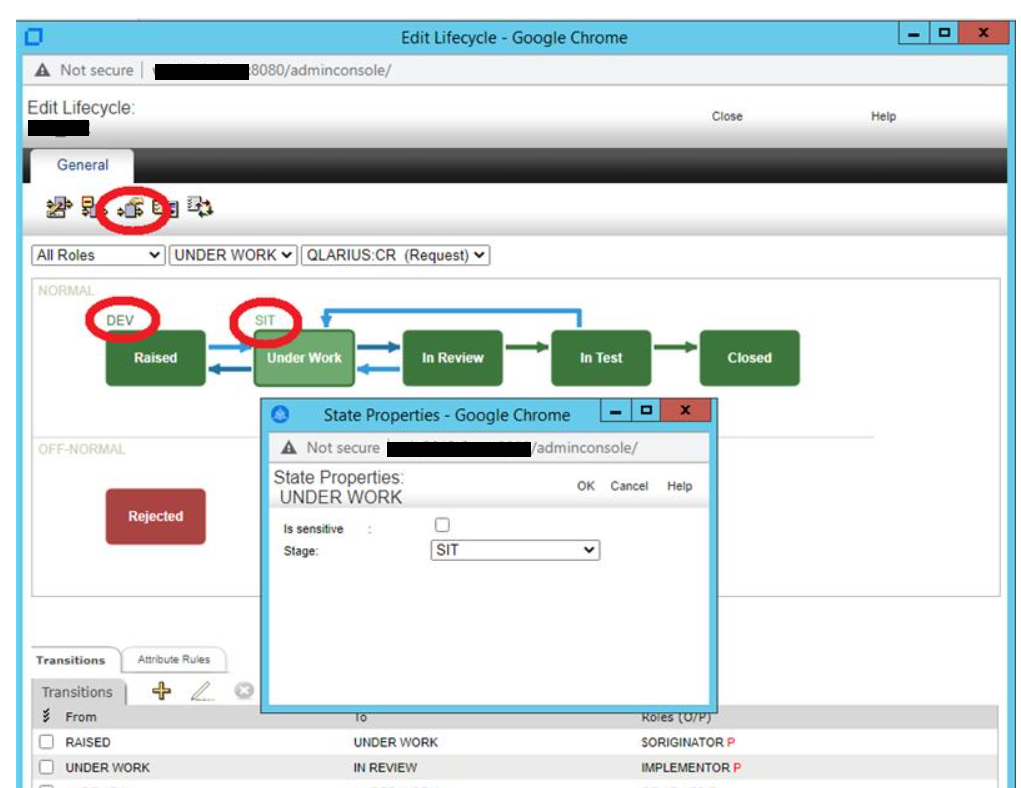Image resolution: width=1021 pixels, height=788 pixels.
Task: Click the folder-with-arrows icon in the lifecycle toolbar
Action: point(131,209)
